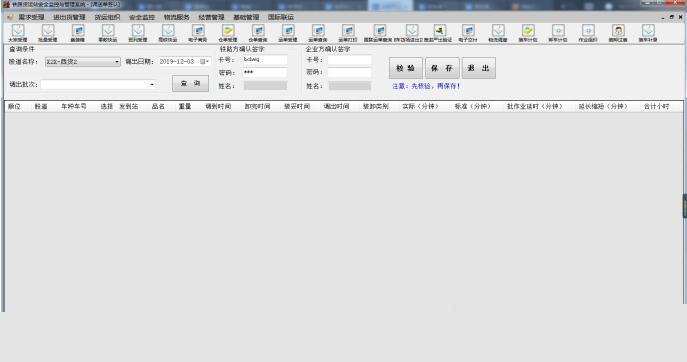Image resolution: width=687 pixels, height=362 pixels.
Task: Click the 查询 button
Action: click(x=190, y=83)
